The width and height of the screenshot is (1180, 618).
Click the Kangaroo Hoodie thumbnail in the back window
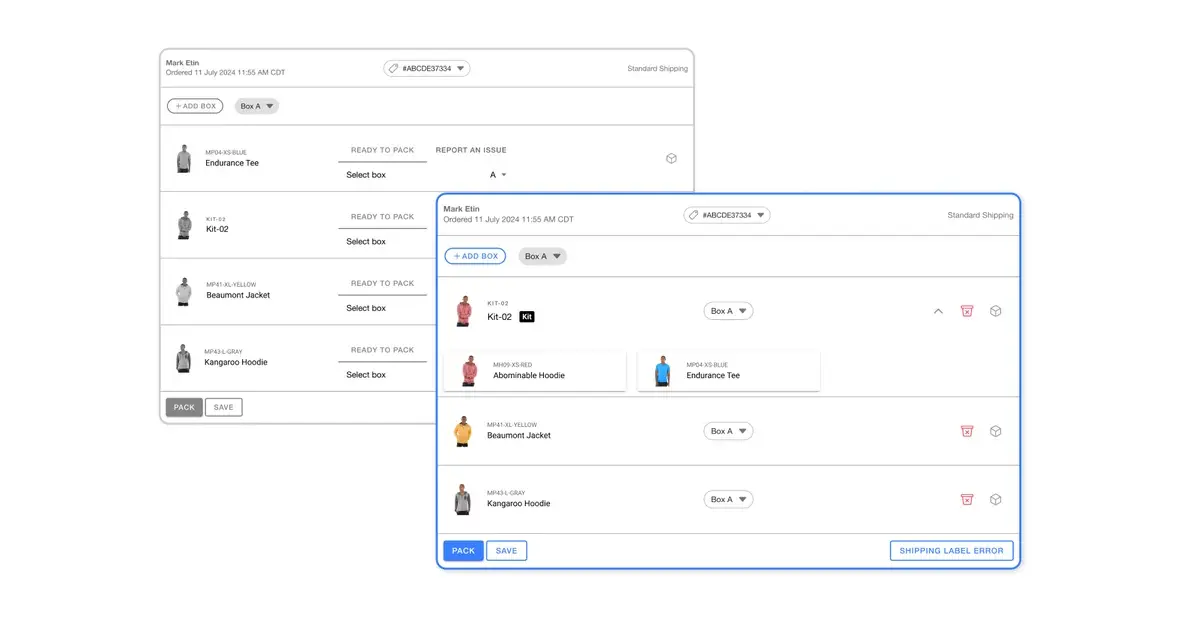pos(184,358)
